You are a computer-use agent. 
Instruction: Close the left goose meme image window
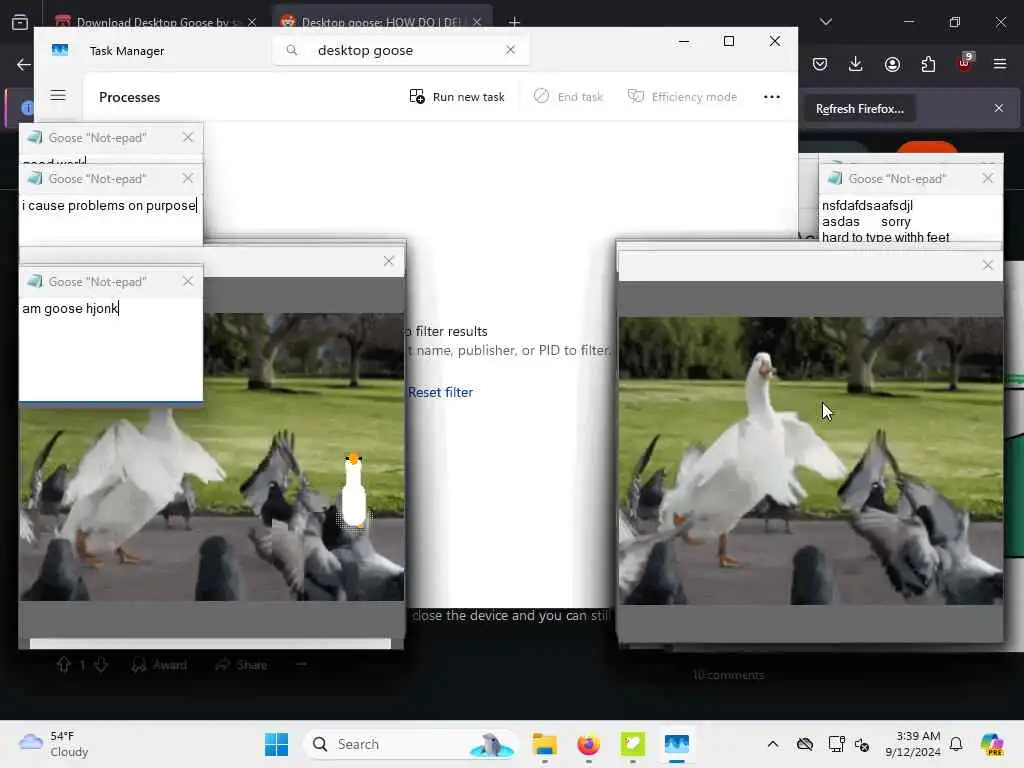pos(389,261)
